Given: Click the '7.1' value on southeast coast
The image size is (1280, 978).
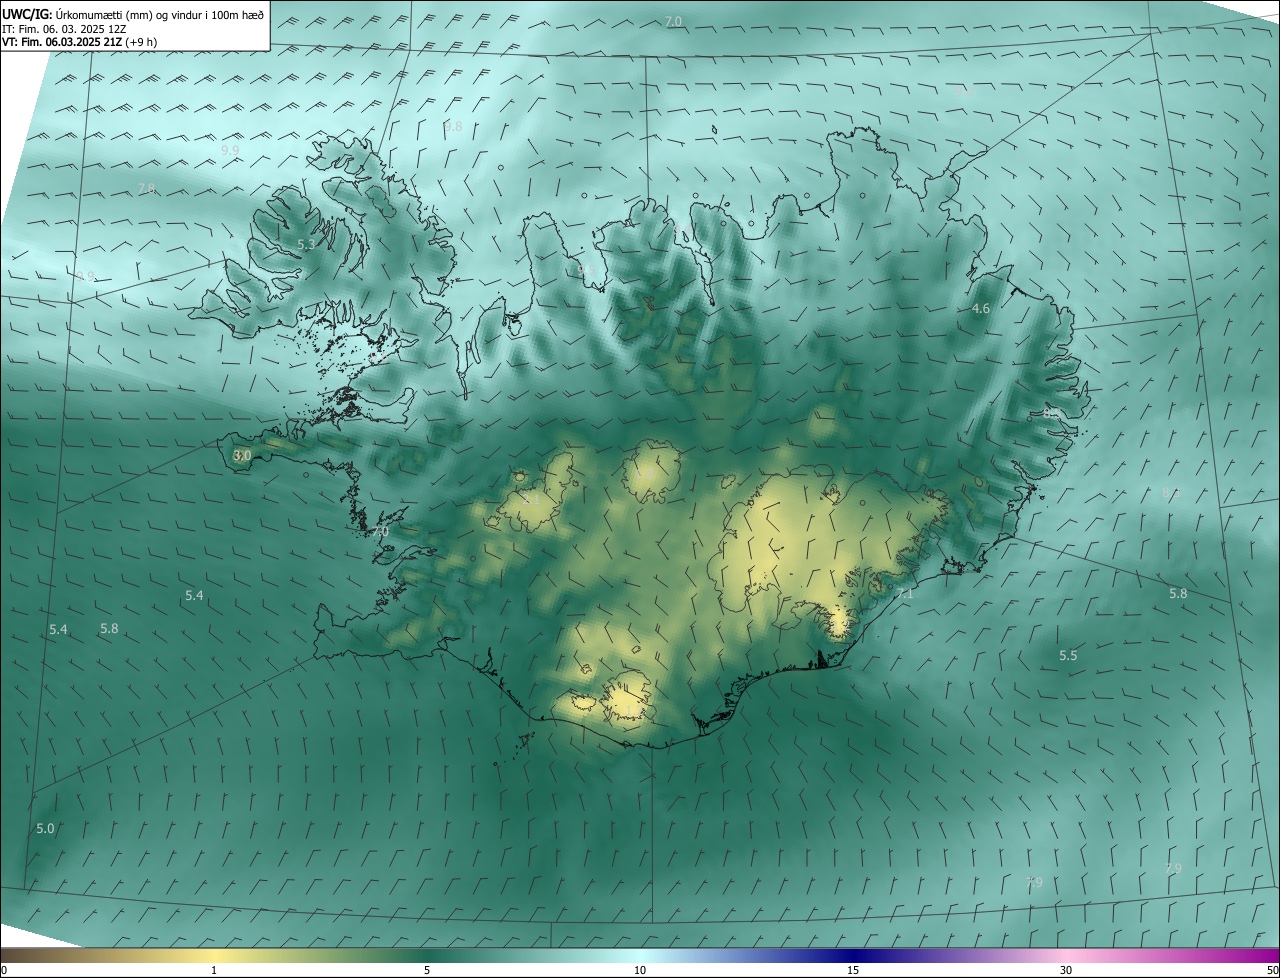Looking at the screenshot, I should pos(905,593).
